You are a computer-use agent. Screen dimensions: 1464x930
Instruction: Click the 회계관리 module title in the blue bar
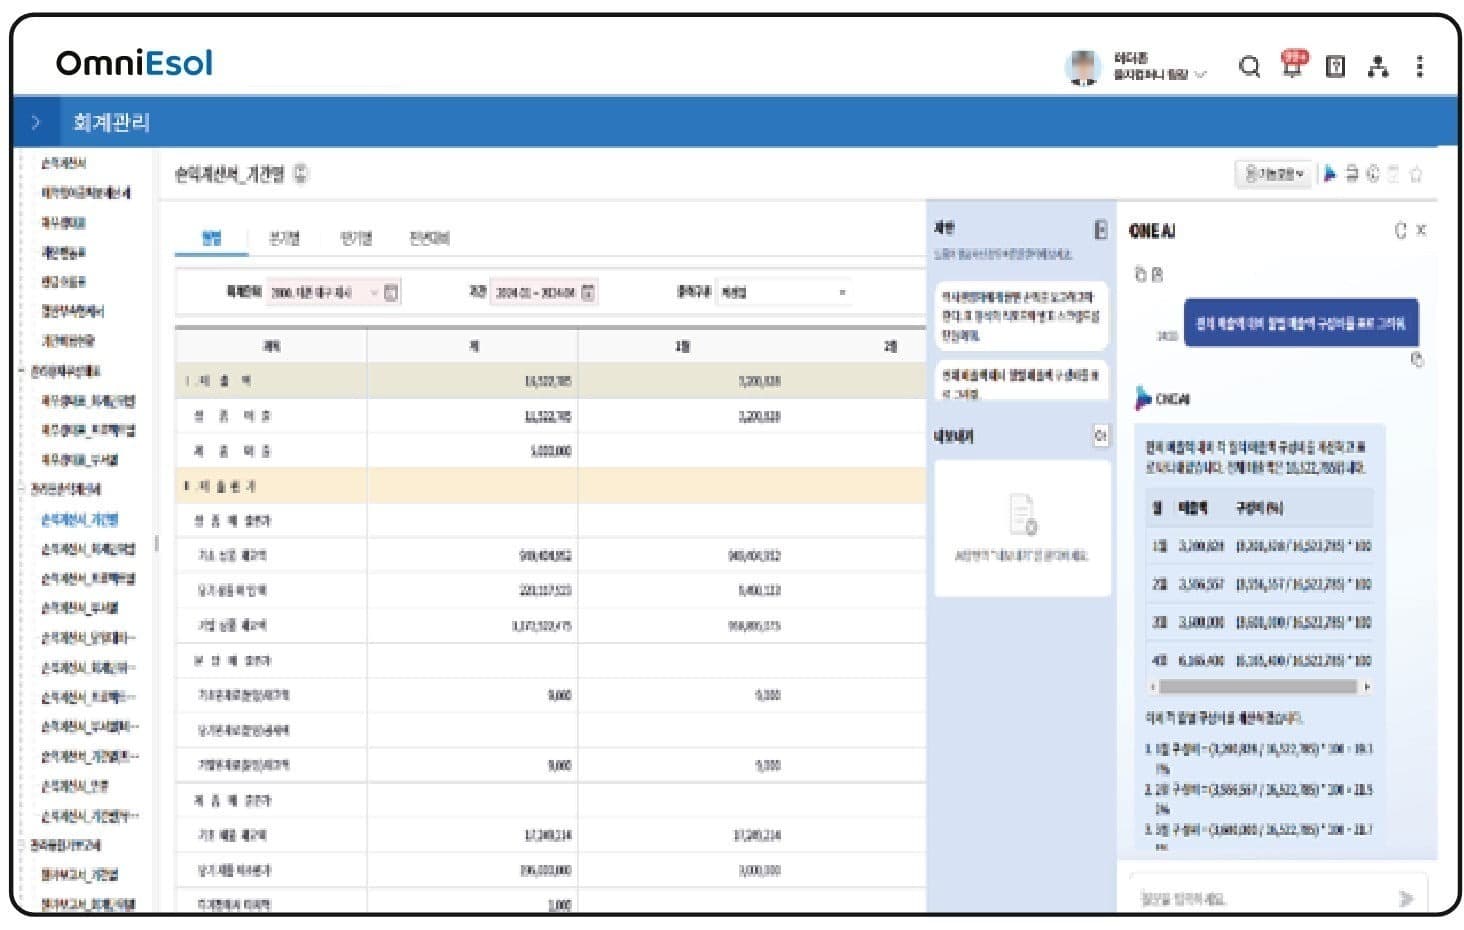pyautogui.click(x=111, y=122)
